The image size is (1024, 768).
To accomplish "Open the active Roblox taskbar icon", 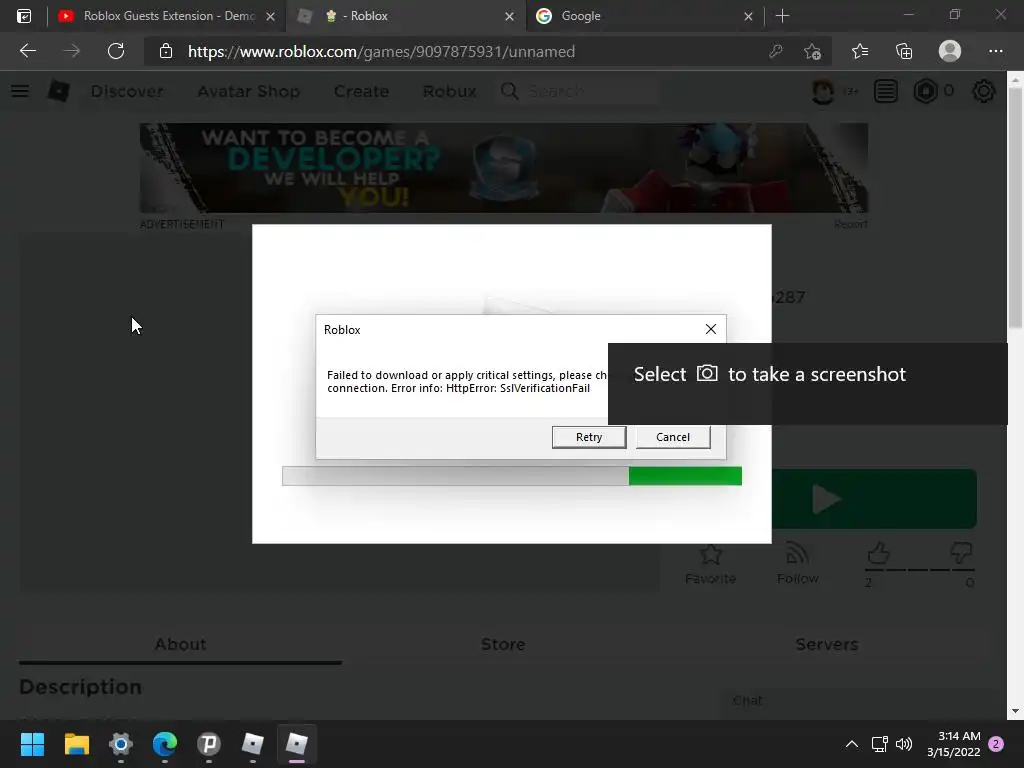I will [296, 744].
